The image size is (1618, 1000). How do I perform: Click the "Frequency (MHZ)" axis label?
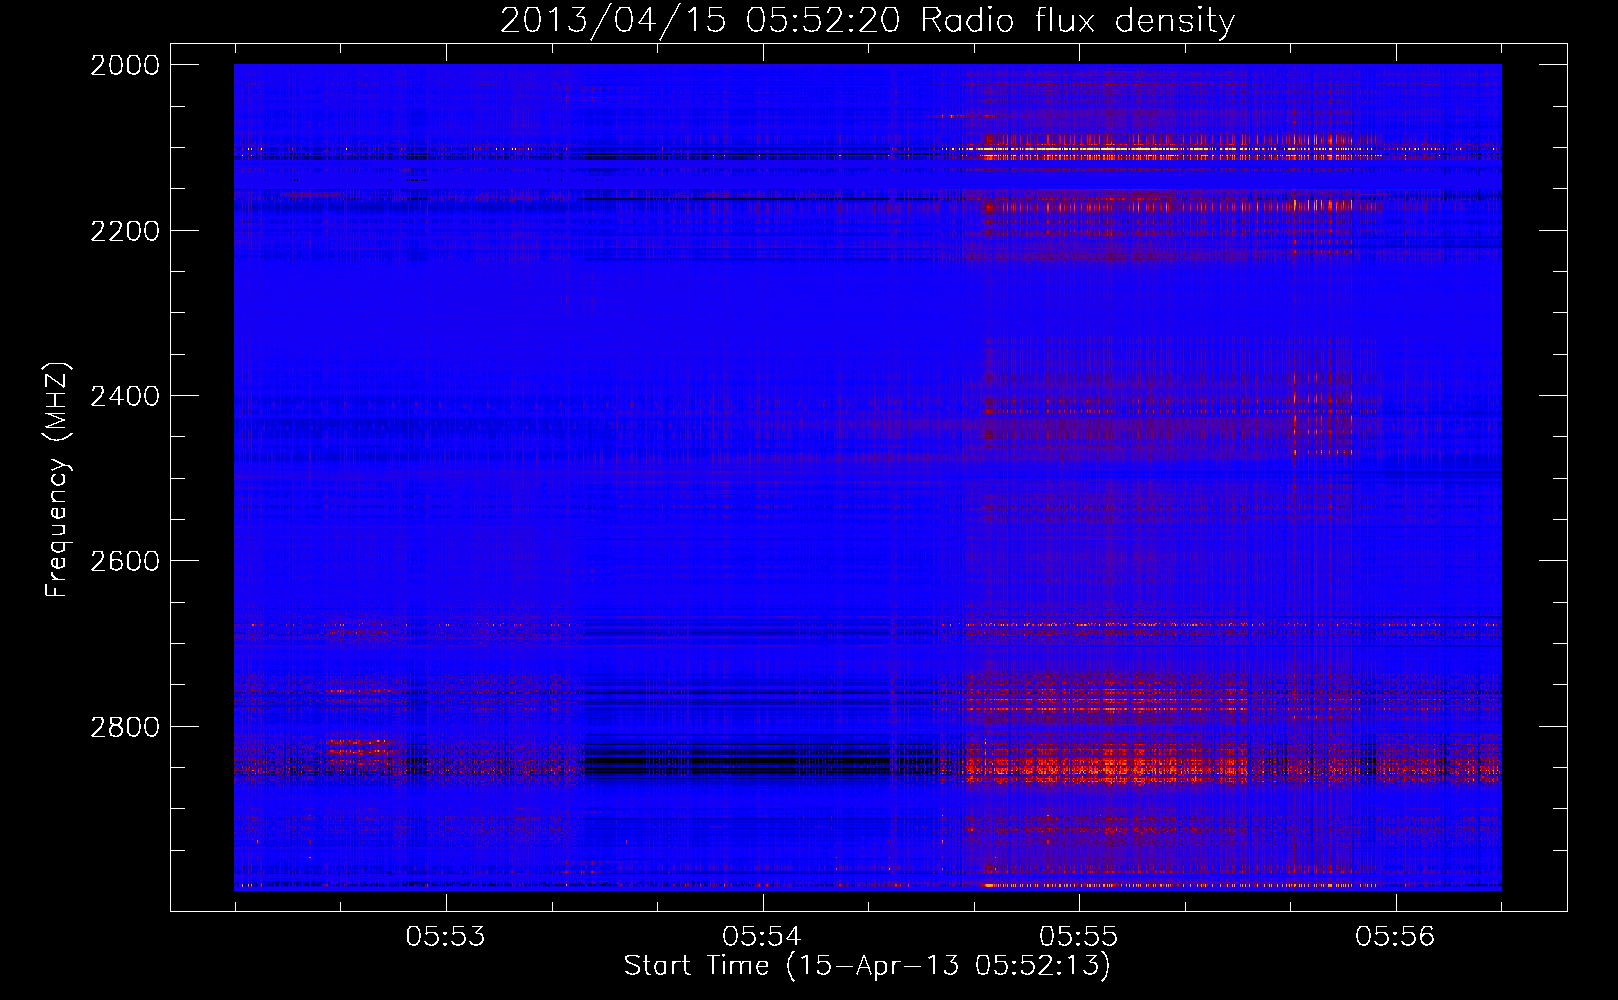pyautogui.click(x=57, y=480)
